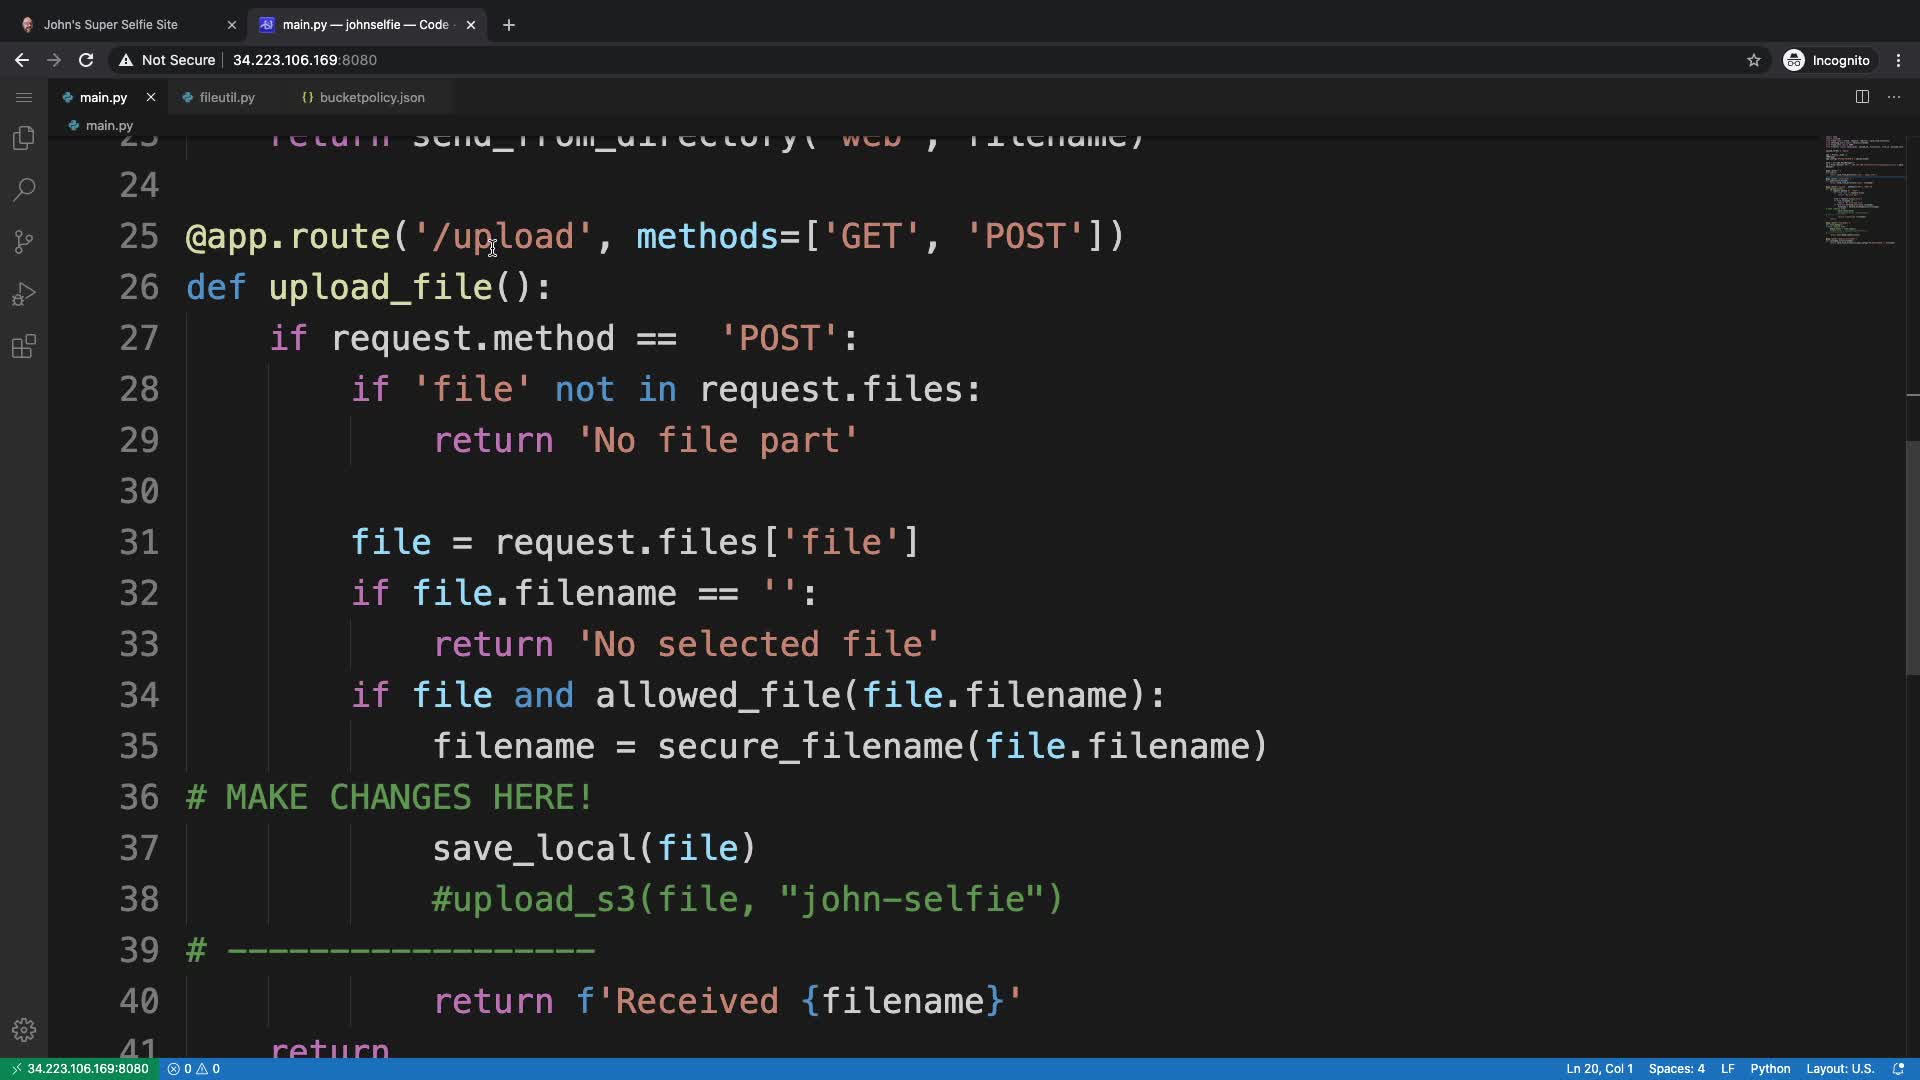Close the main.py editor tab

click(151, 97)
